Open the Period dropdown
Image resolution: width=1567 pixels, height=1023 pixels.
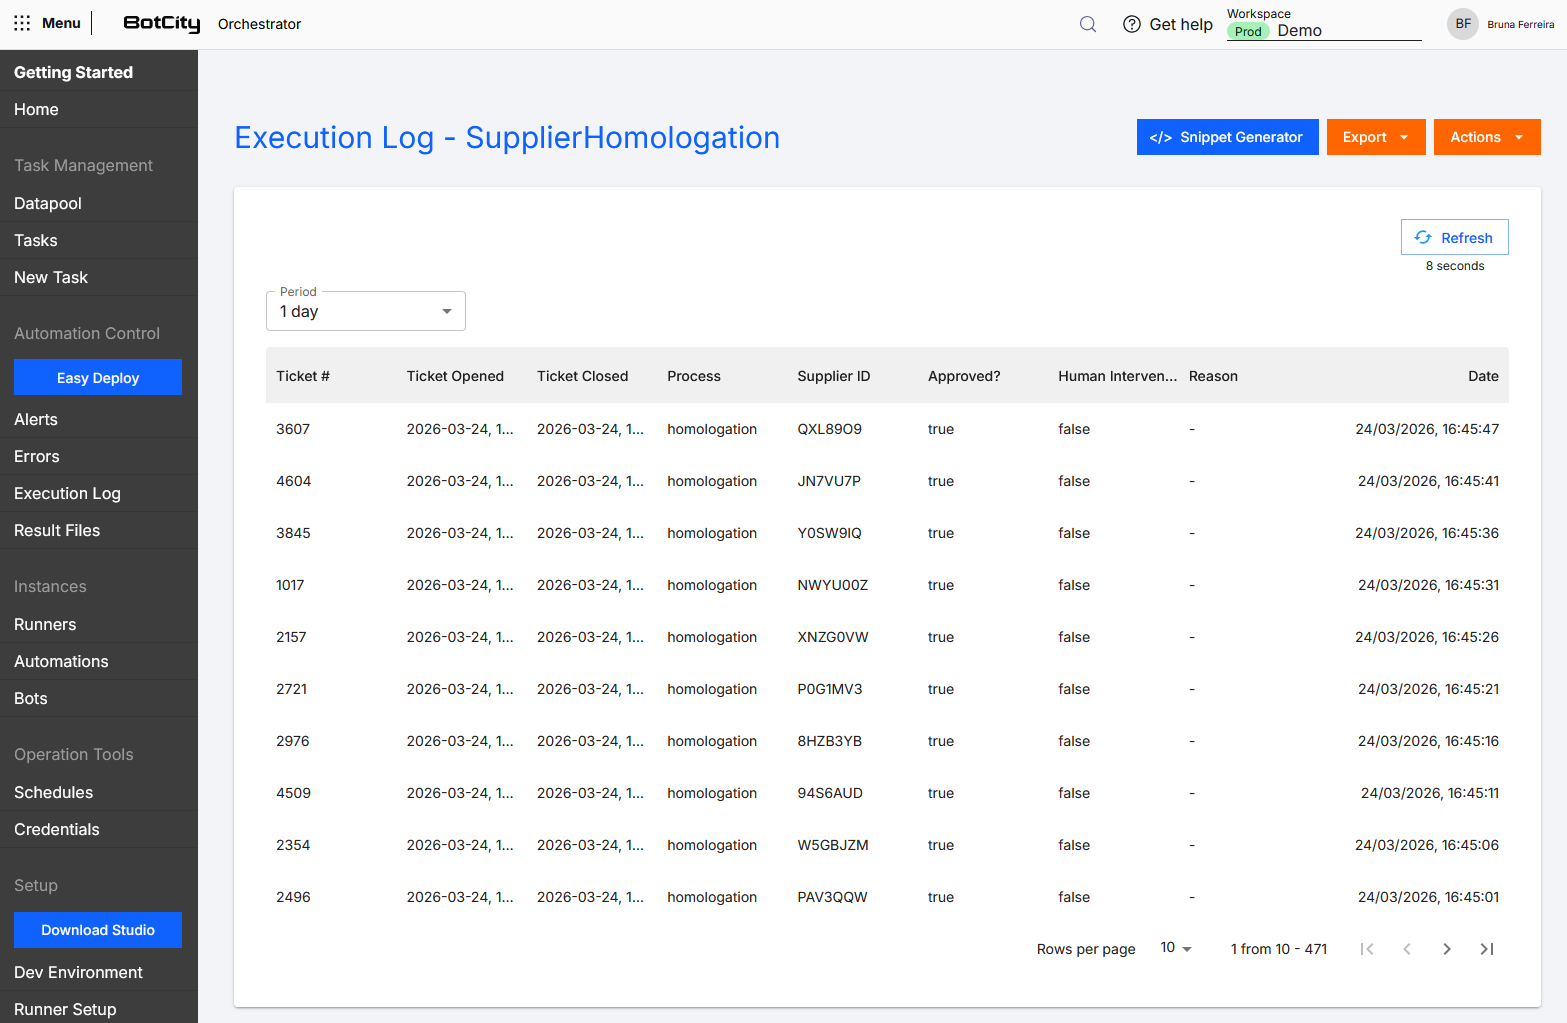point(365,311)
